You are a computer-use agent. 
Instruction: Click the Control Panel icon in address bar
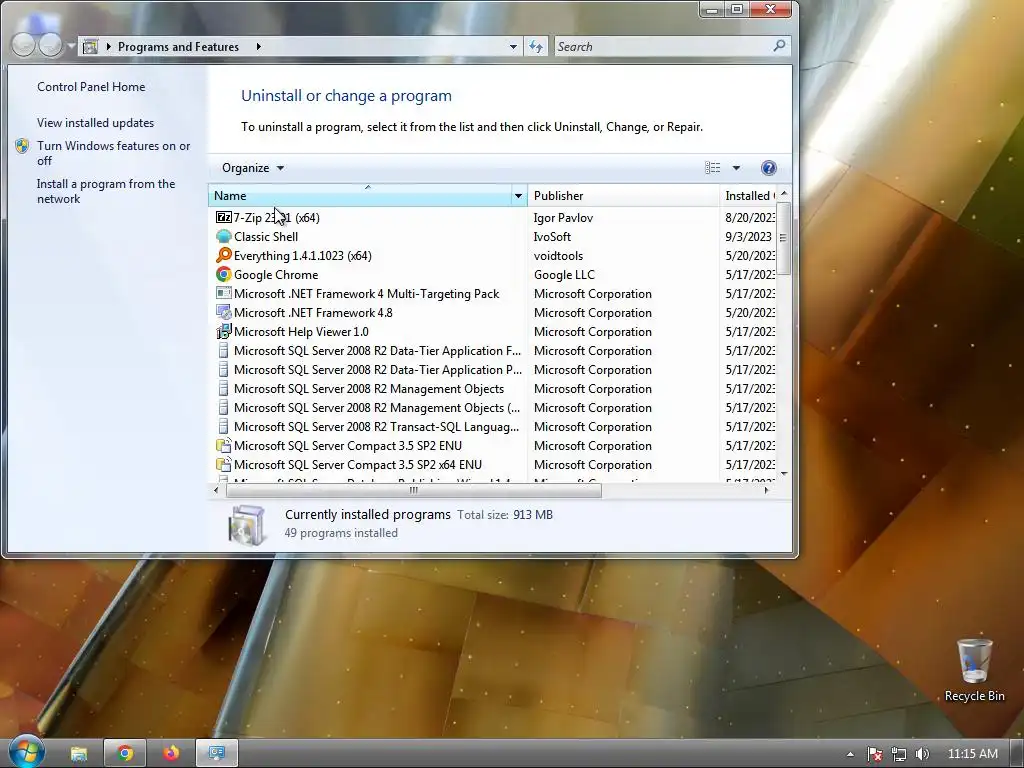pos(91,46)
